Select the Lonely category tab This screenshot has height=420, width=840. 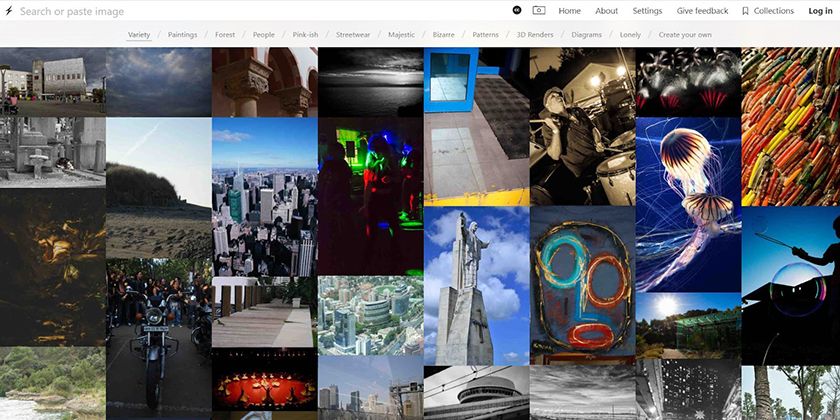pos(630,34)
